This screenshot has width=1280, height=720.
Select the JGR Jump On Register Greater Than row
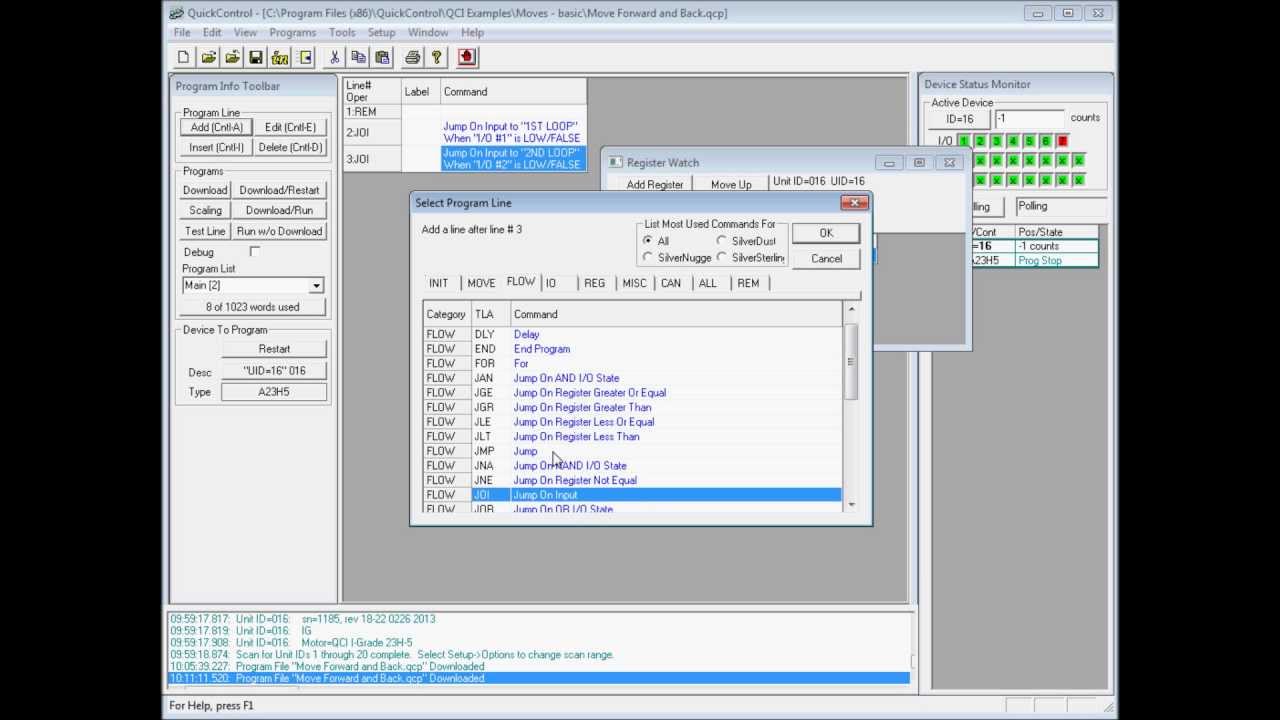pos(632,407)
